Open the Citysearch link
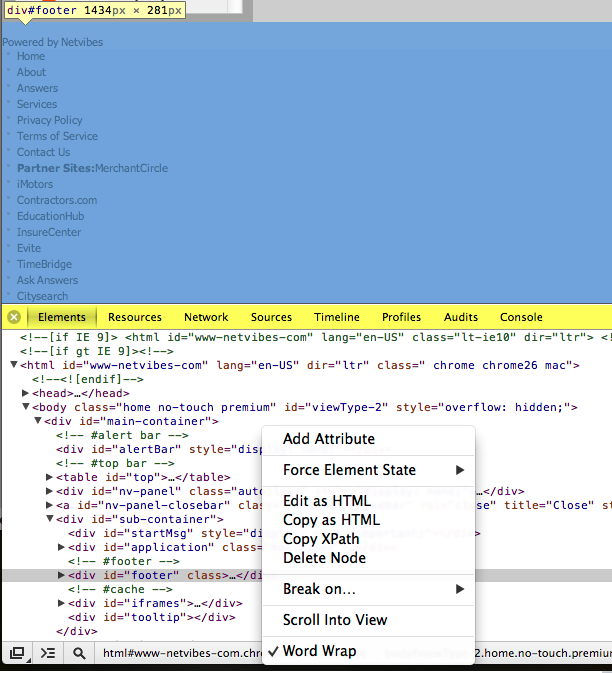 click(42, 296)
